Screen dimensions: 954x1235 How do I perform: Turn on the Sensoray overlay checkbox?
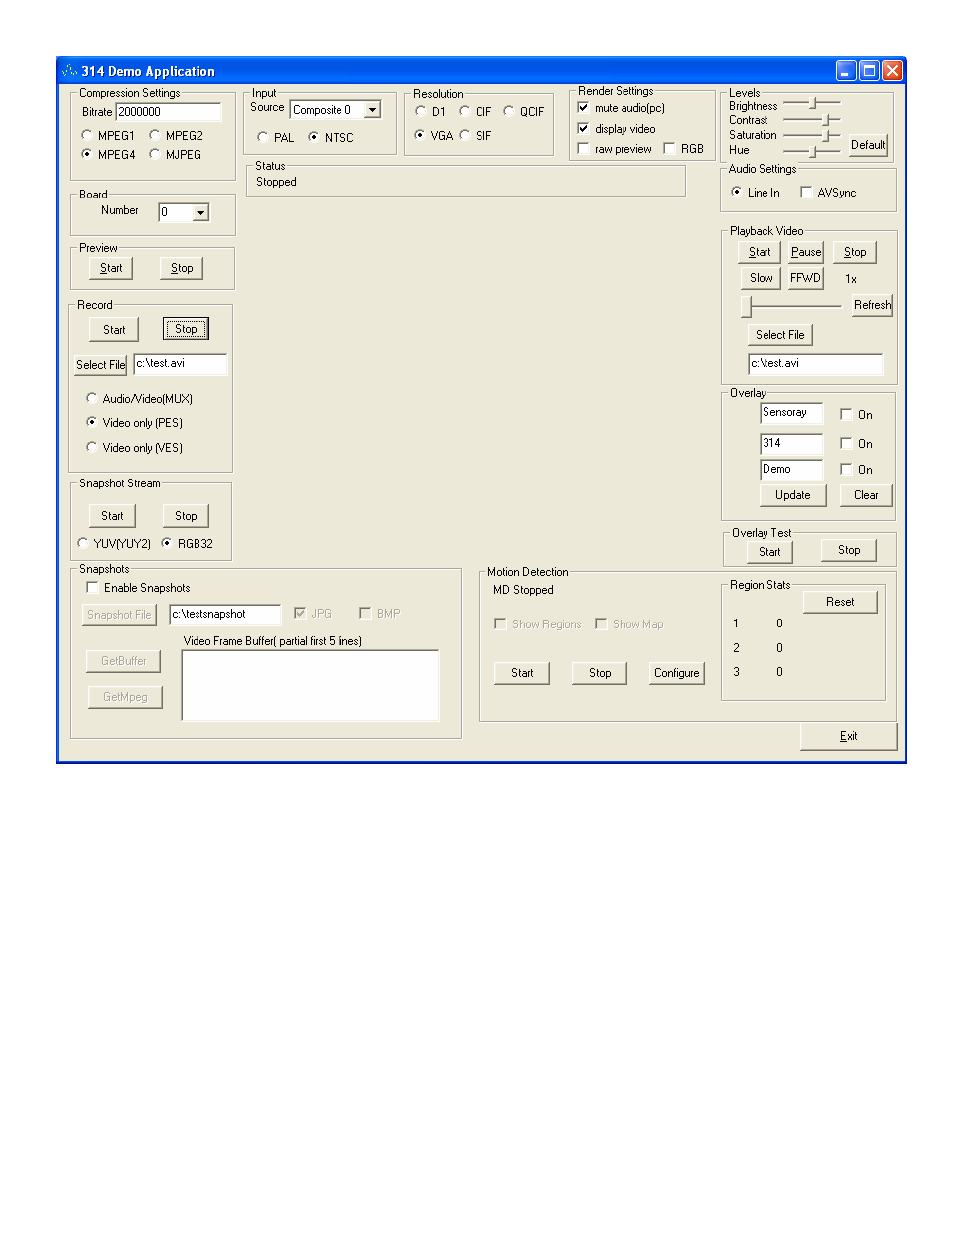coord(846,414)
